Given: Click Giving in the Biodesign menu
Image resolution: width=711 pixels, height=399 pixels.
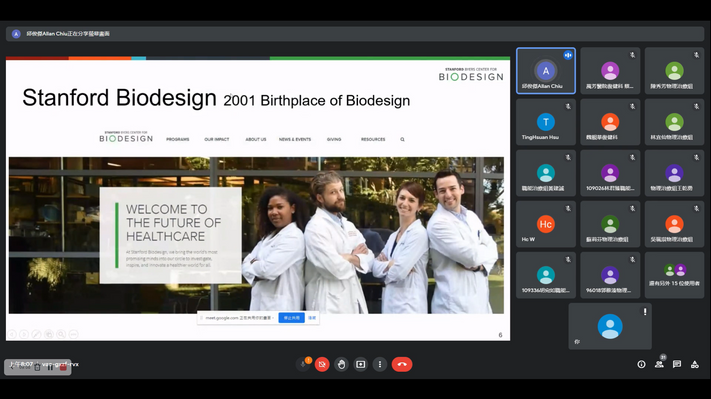Looking at the screenshot, I should pyautogui.click(x=334, y=139).
